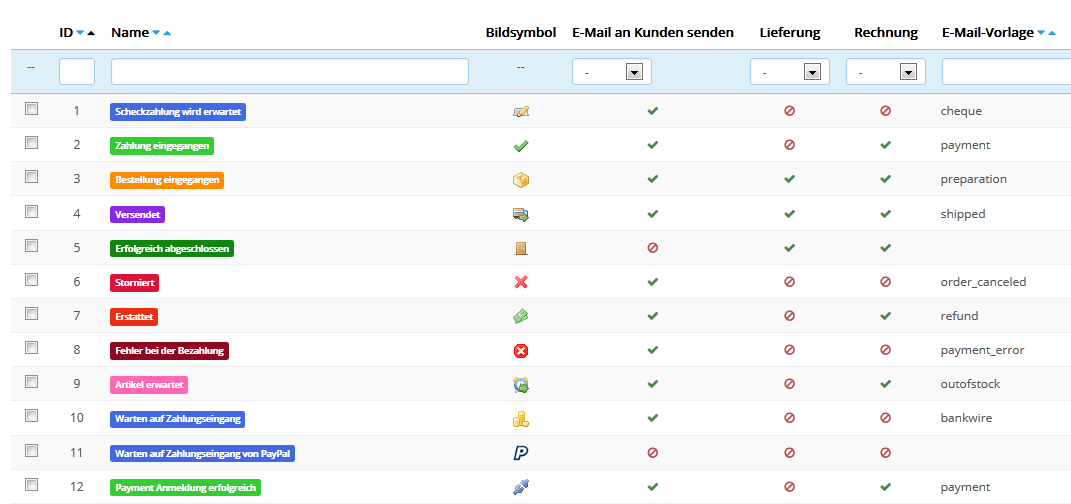Open the E-Mail an Kunden senden filter dropdown
The height and width of the screenshot is (504, 1071).
(x=612, y=72)
